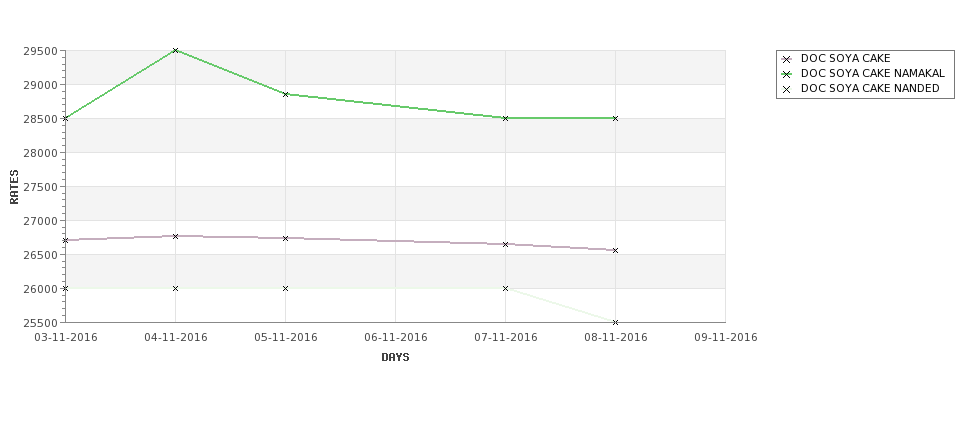Click the DOC SOYA CAKE legend marker icon
975x429 pixels.
click(x=787, y=59)
